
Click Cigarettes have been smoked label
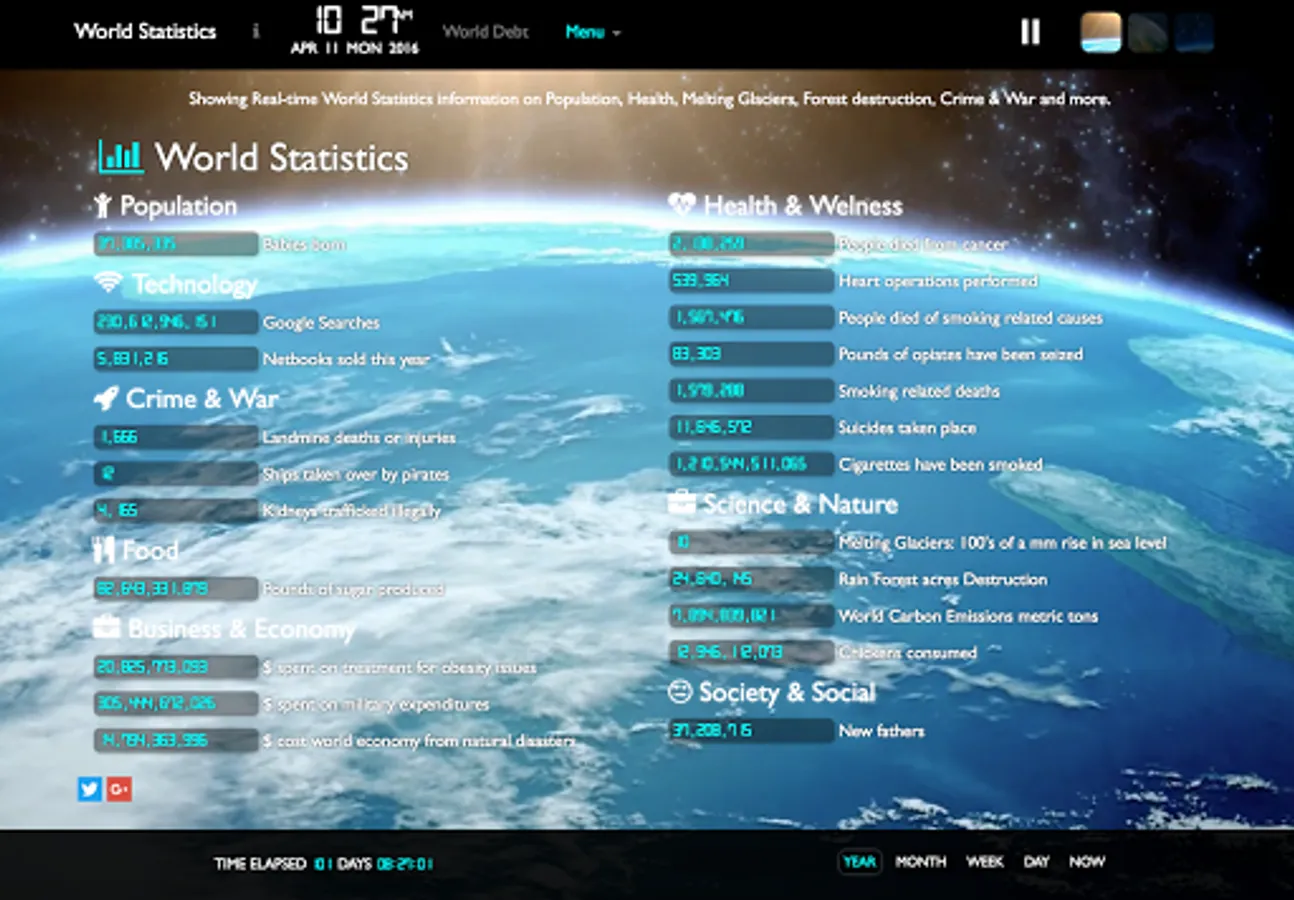point(940,464)
